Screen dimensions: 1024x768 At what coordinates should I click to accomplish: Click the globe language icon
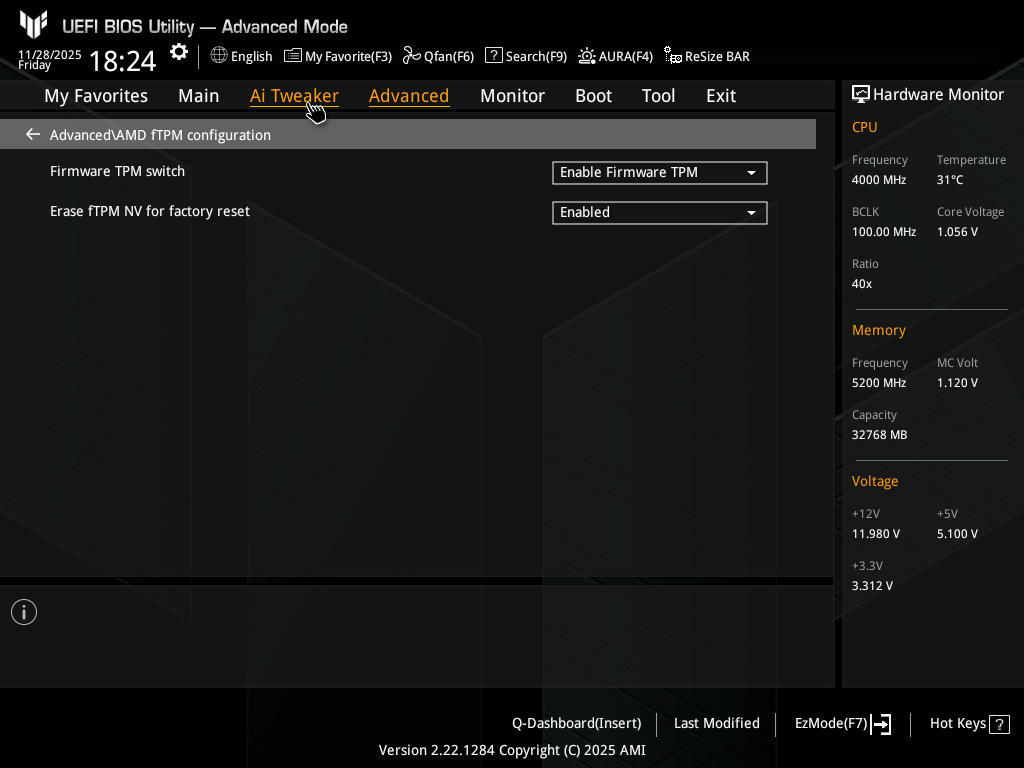(x=219, y=56)
